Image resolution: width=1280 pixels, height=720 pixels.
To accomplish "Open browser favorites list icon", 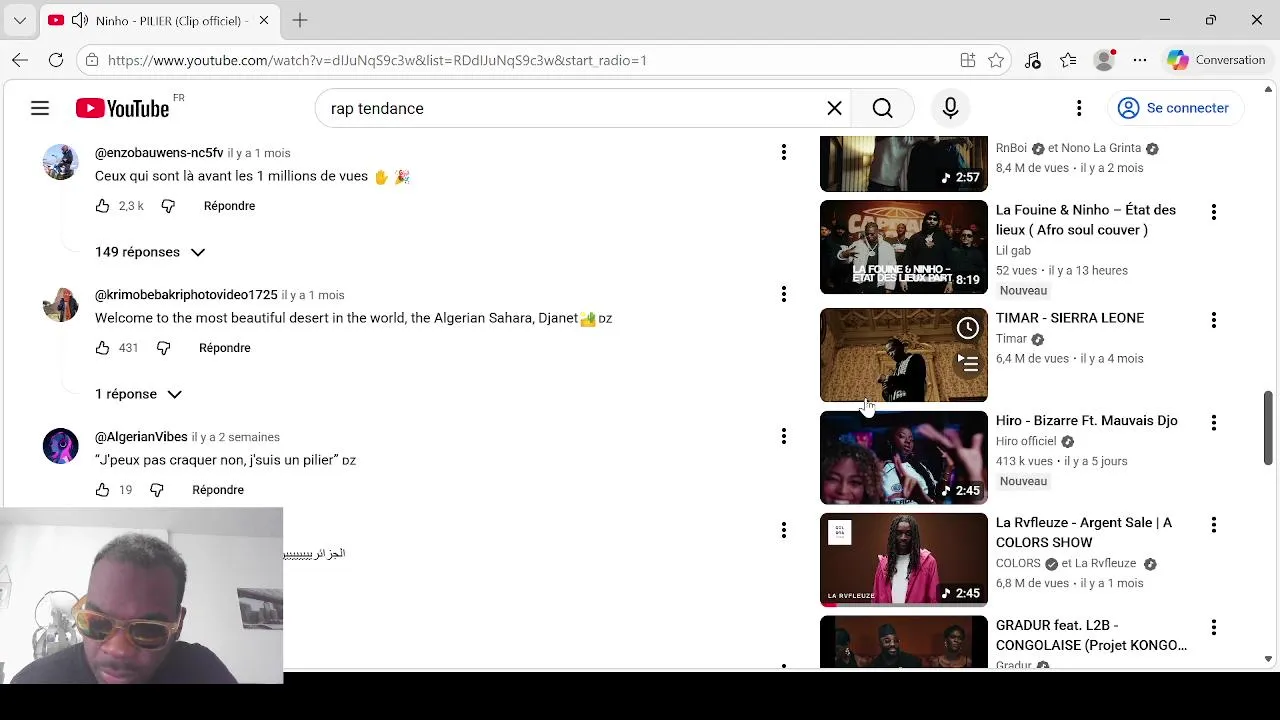I will coord(1068,60).
